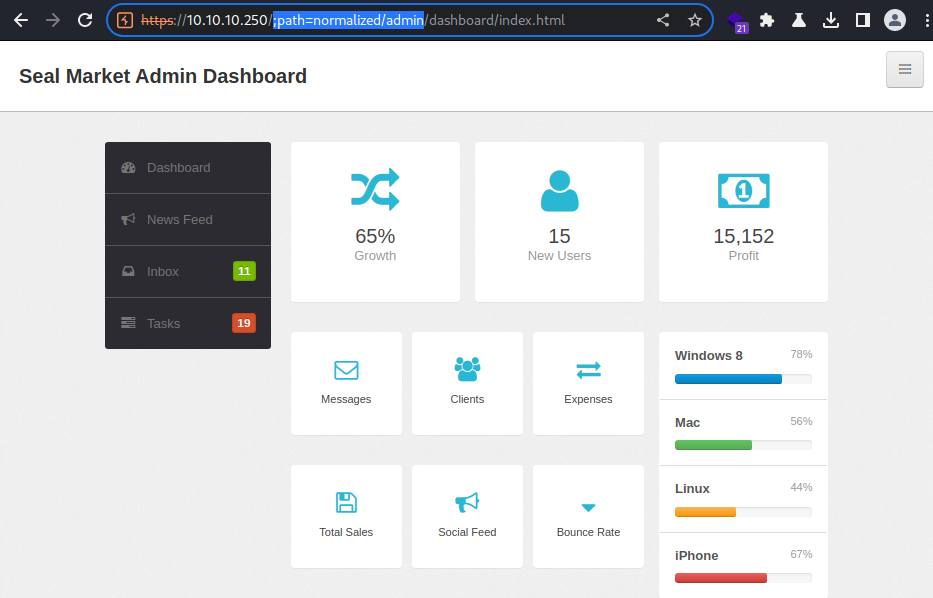Open the Chrome Labs flask icon
933x598 pixels.
click(x=799, y=20)
